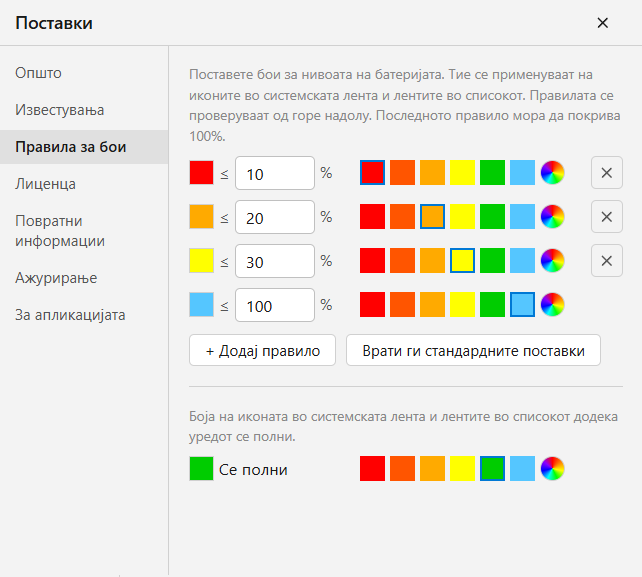Pick red-orange swatch in the 100% rule row
Image resolution: width=642 pixels, height=577 pixels.
[x=402, y=305]
